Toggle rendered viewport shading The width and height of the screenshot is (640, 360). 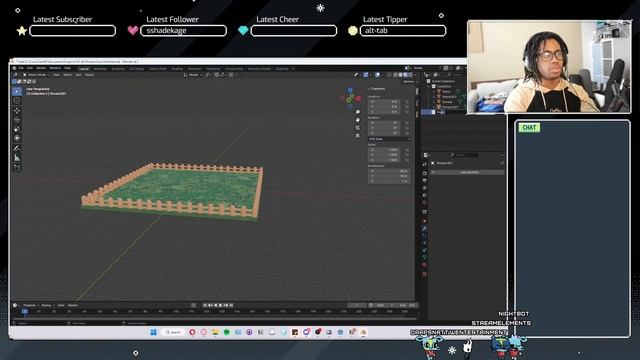[x=410, y=75]
